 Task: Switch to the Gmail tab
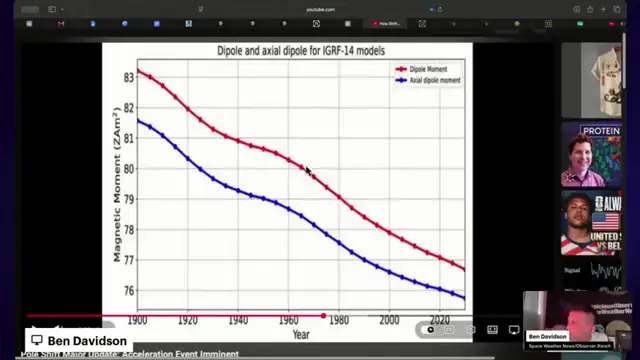[61, 24]
